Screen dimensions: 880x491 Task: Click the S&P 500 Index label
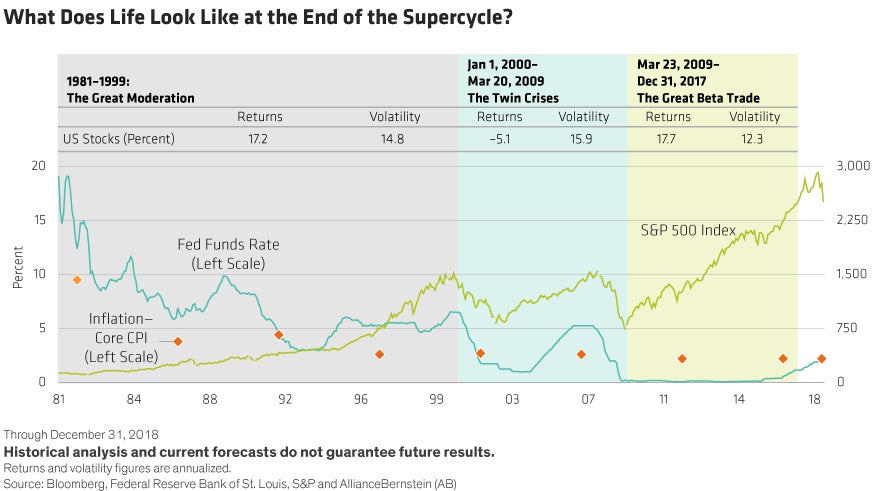[688, 230]
